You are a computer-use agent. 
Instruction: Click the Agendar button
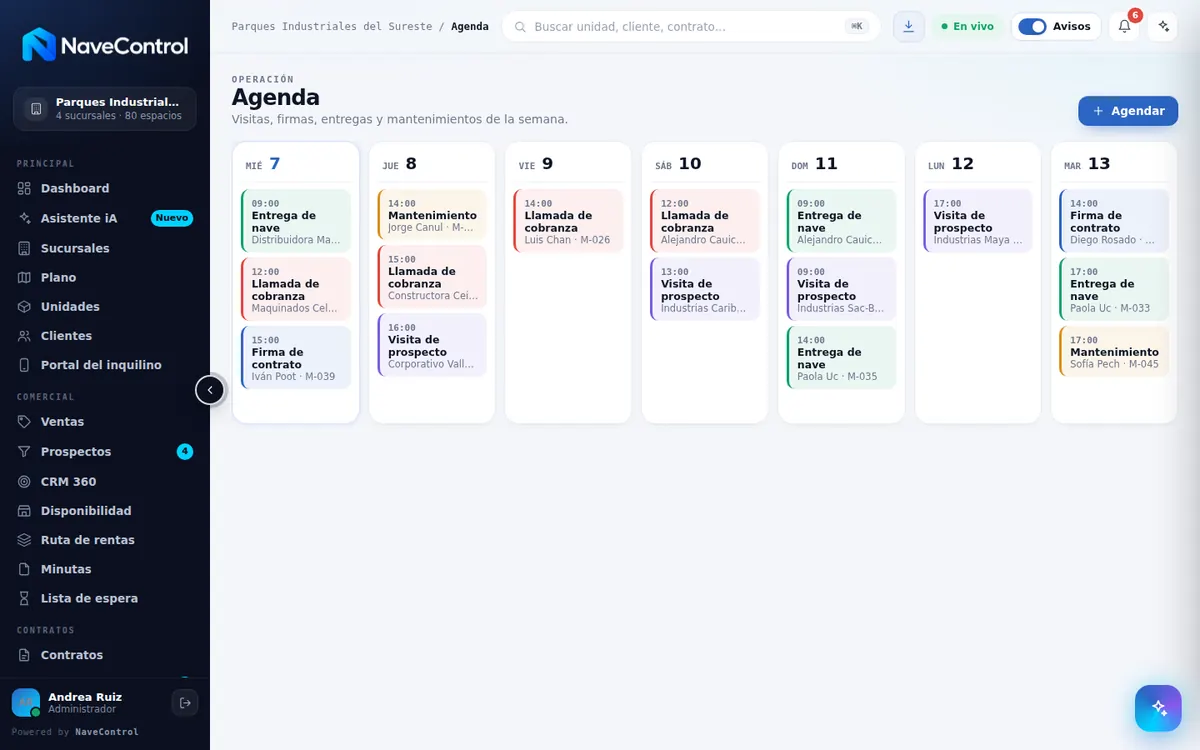(x=1128, y=111)
